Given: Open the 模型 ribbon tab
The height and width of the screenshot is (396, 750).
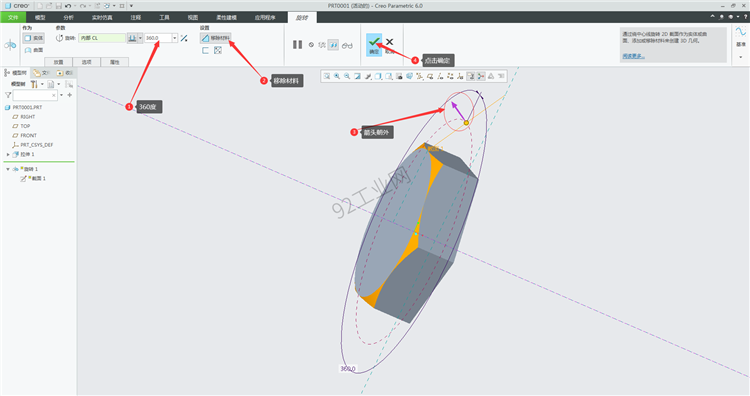Looking at the screenshot, I should [x=40, y=17].
